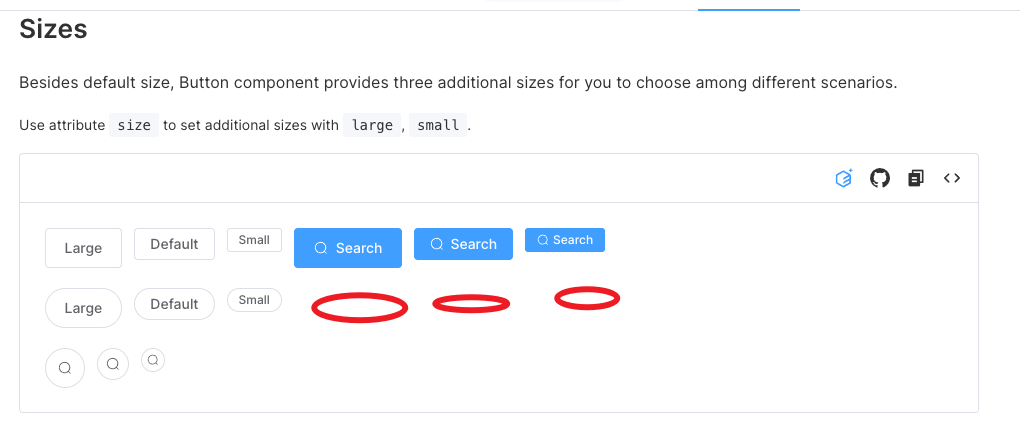This screenshot has height=422, width=1020.
Task: Click the square-cornered Large button
Action: [x=83, y=248]
